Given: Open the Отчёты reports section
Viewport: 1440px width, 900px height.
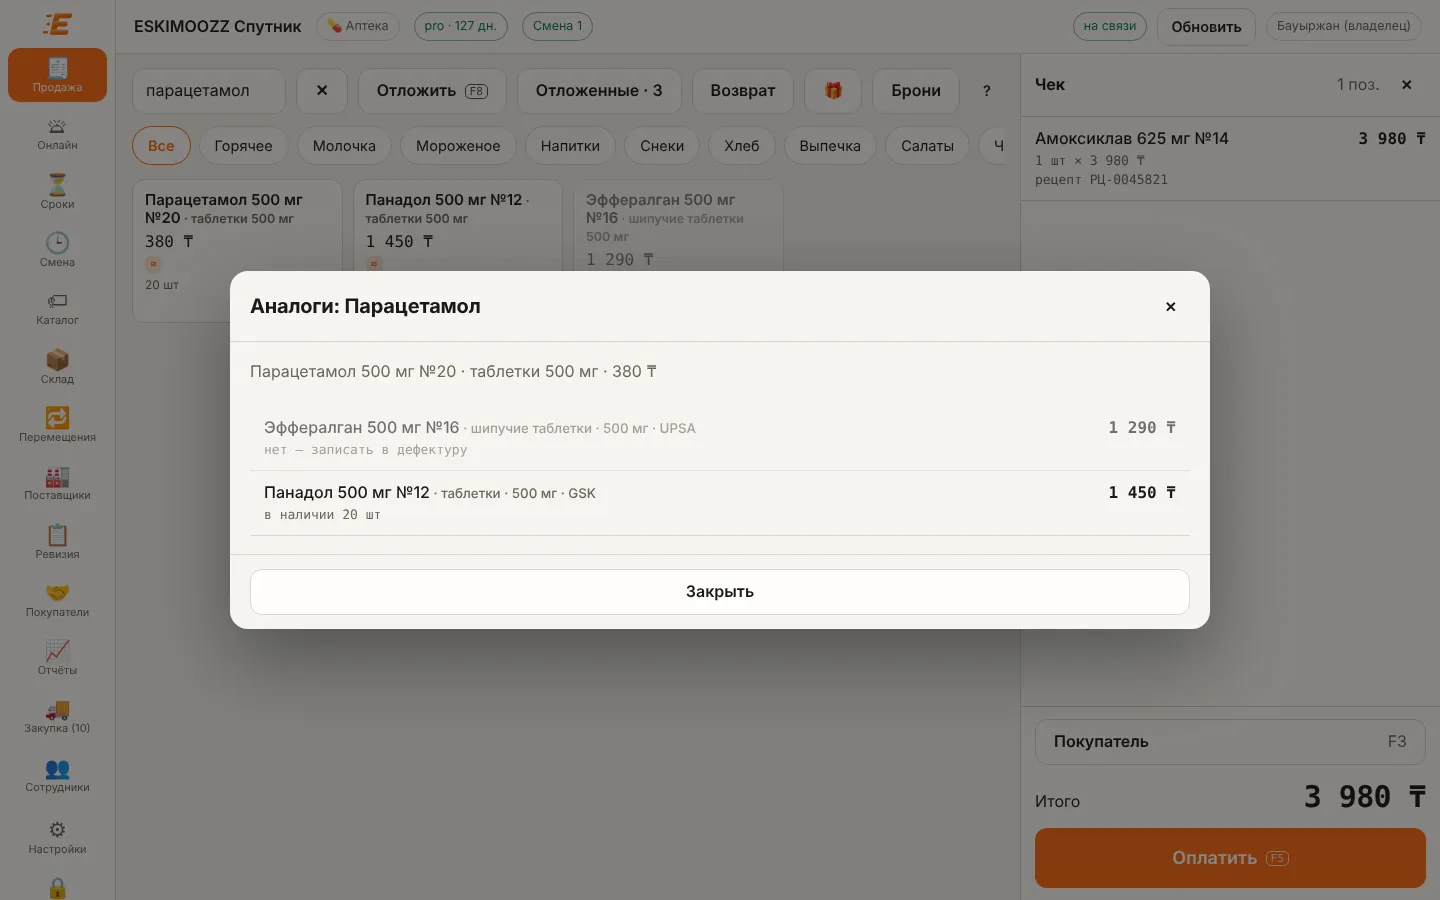Looking at the screenshot, I should pos(57,658).
